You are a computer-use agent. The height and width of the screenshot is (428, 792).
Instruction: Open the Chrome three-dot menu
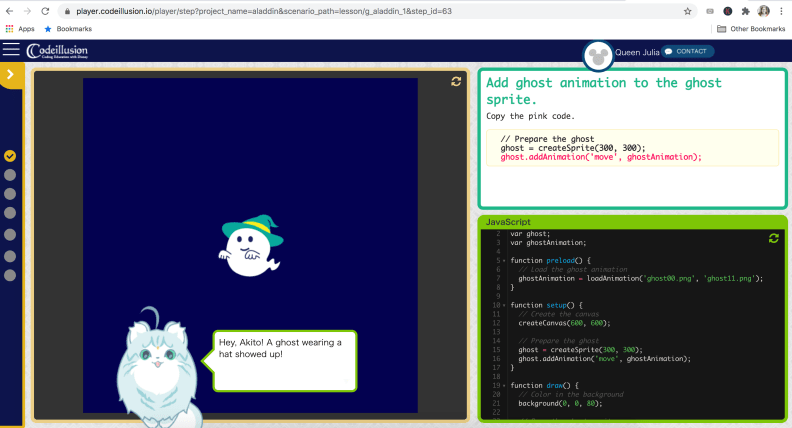coord(781,11)
